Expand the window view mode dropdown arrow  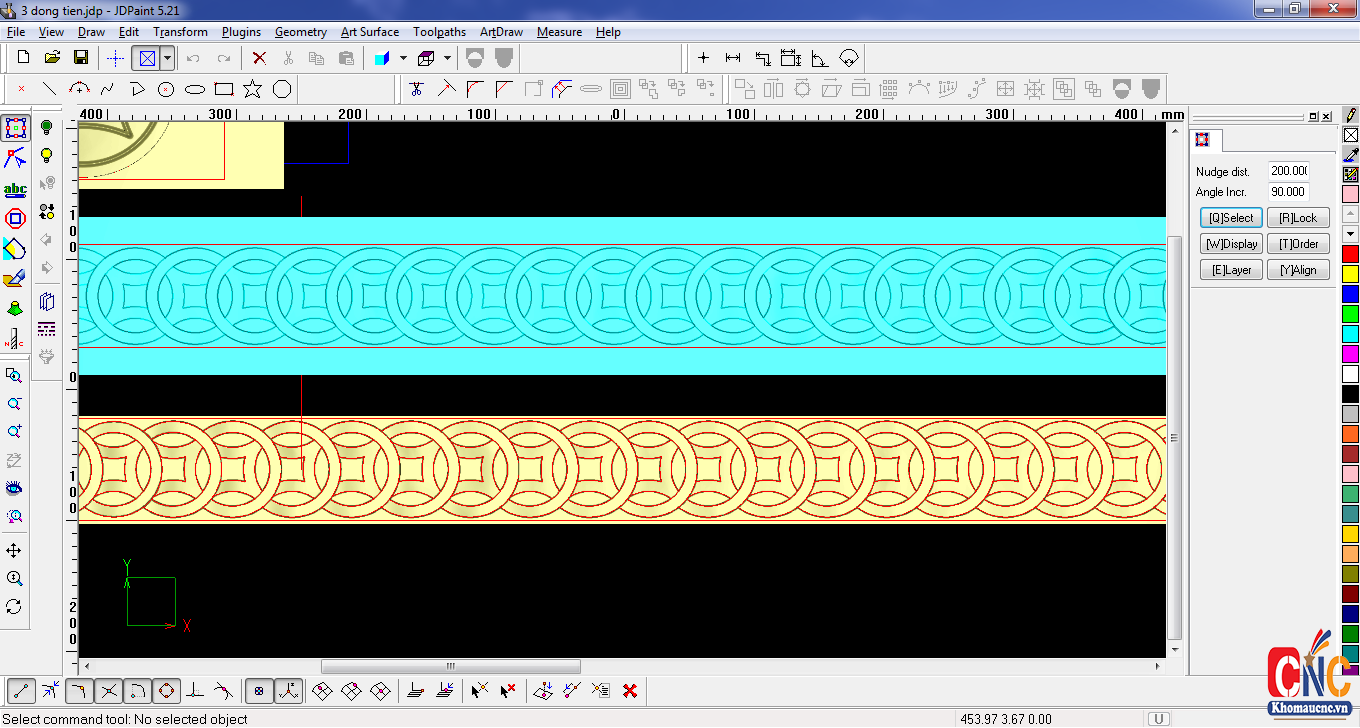[167, 58]
